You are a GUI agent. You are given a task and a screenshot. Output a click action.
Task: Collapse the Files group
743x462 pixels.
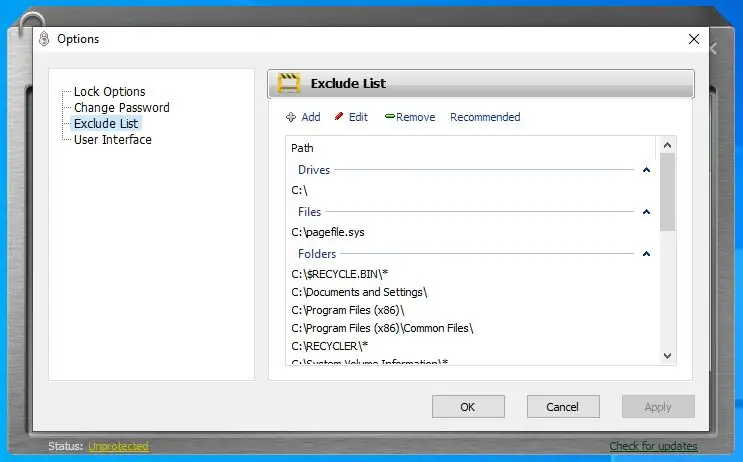pyautogui.click(x=646, y=212)
